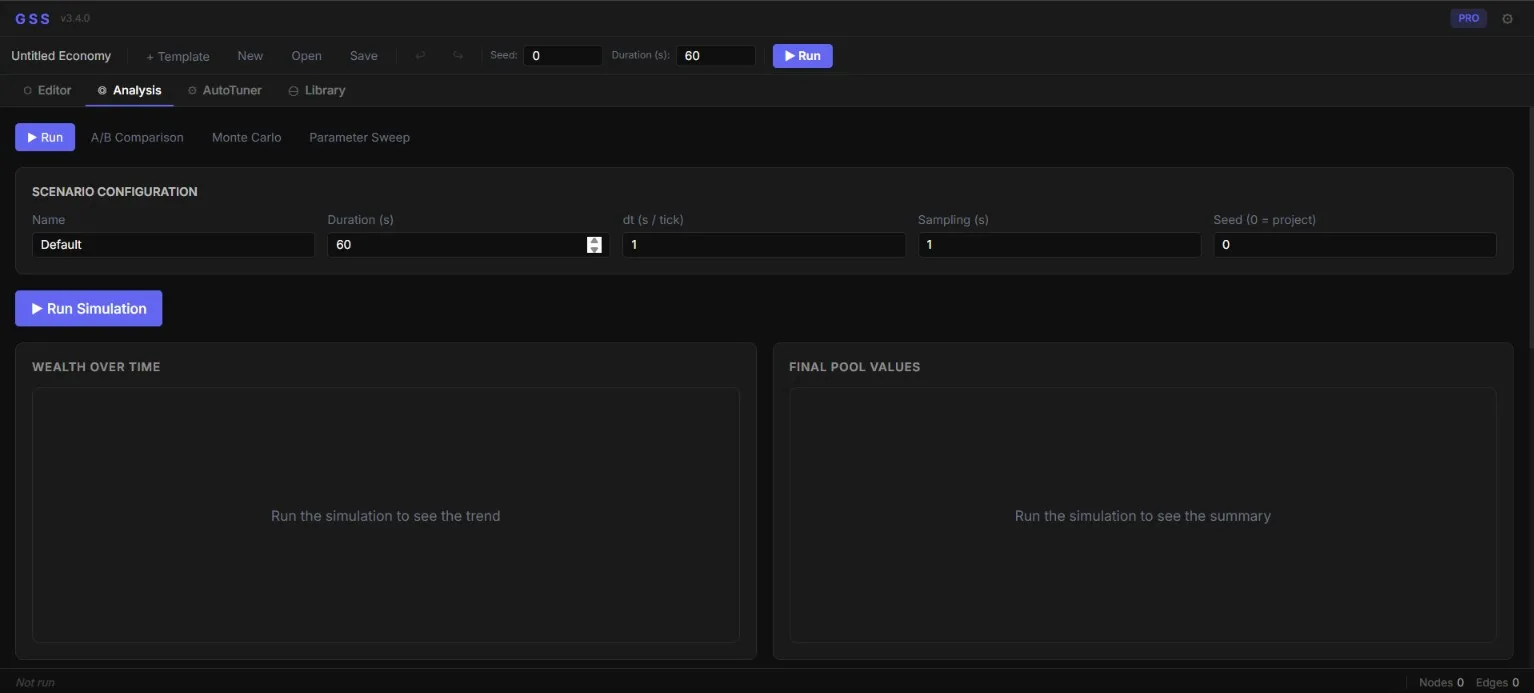1534x693 pixels.
Task: Decrease scenario duration with down stepper arrow
Action: click(595, 249)
